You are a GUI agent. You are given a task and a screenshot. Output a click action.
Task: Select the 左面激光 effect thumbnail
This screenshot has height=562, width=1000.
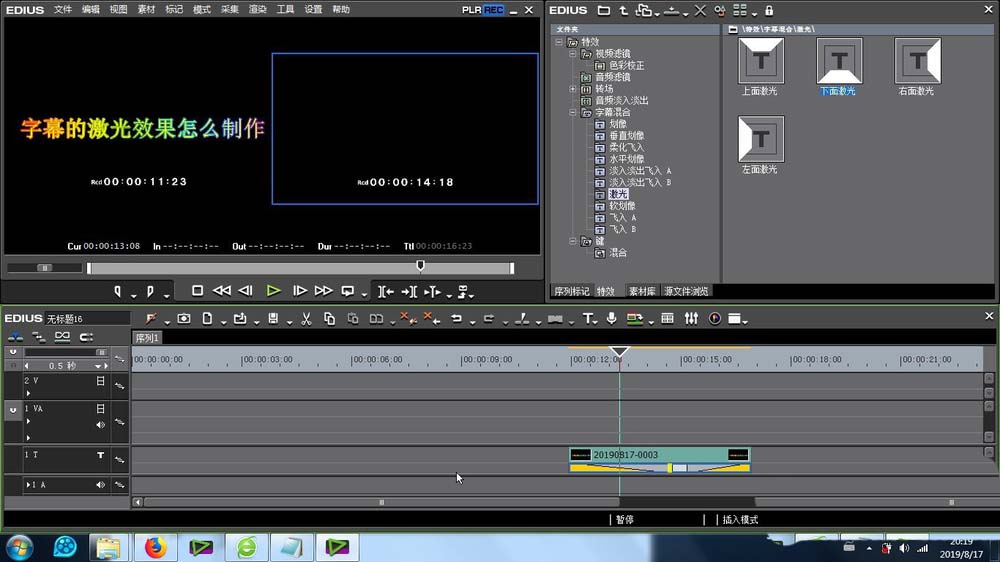[x=761, y=139]
